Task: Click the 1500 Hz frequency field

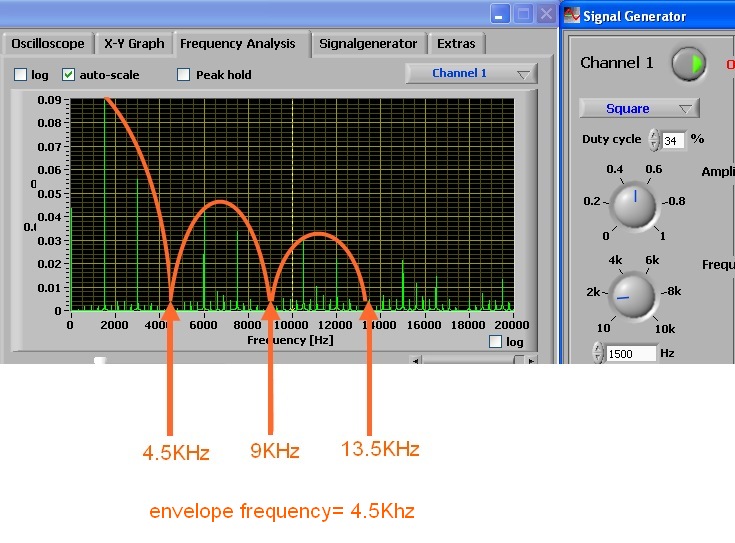Action: tap(630, 354)
